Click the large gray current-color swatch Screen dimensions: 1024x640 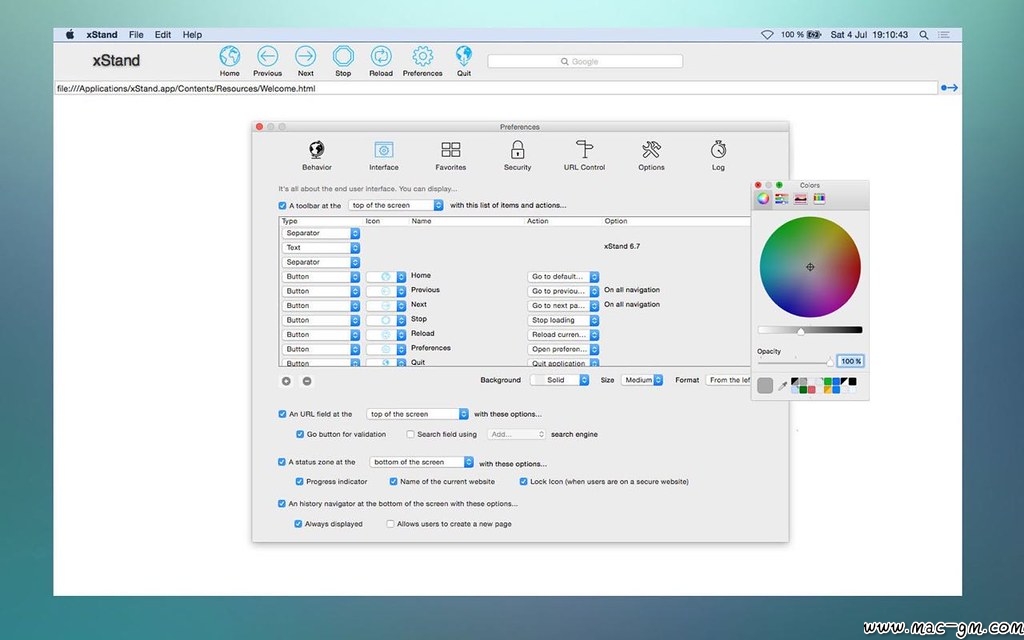pyautogui.click(x=765, y=386)
